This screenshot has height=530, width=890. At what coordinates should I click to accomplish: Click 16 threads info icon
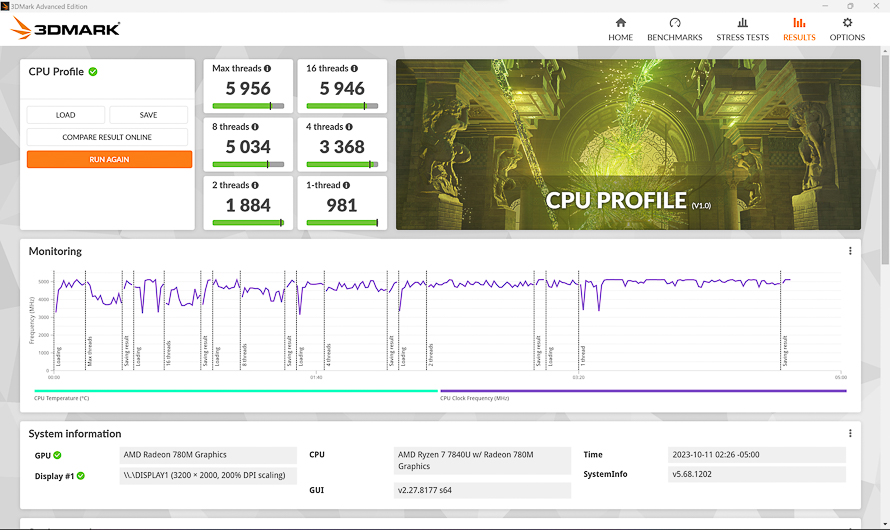click(354, 68)
